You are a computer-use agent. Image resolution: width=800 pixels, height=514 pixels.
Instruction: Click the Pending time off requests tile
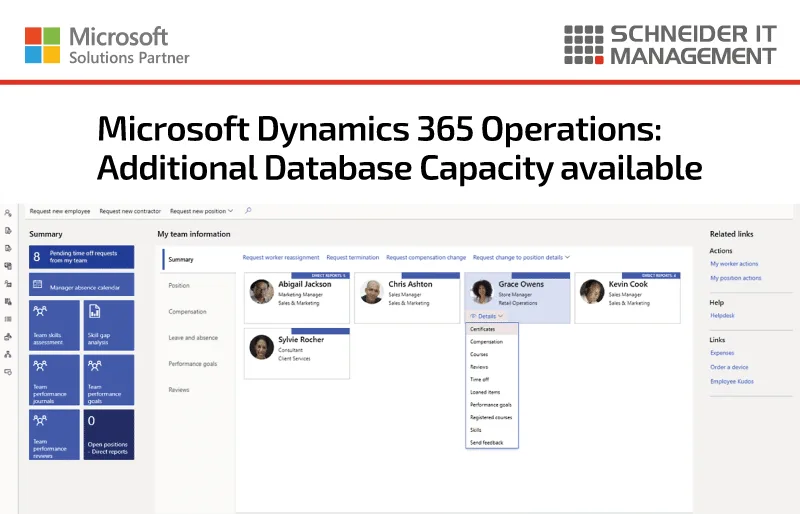coord(82,257)
